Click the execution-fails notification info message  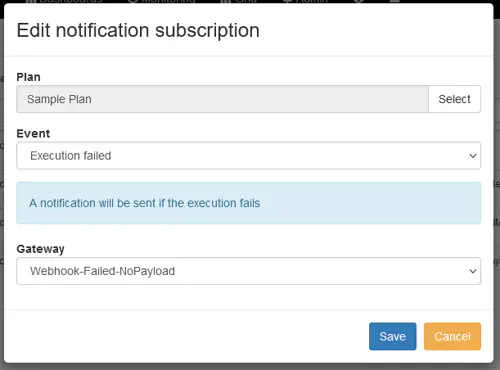(248, 203)
